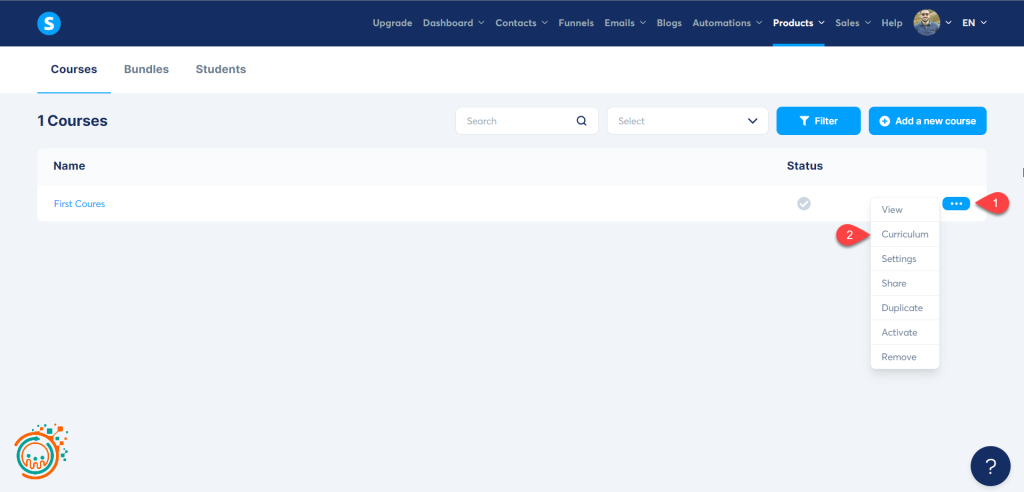
Task: Click Remove in the course menu
Action: click(x=898, y=357)
